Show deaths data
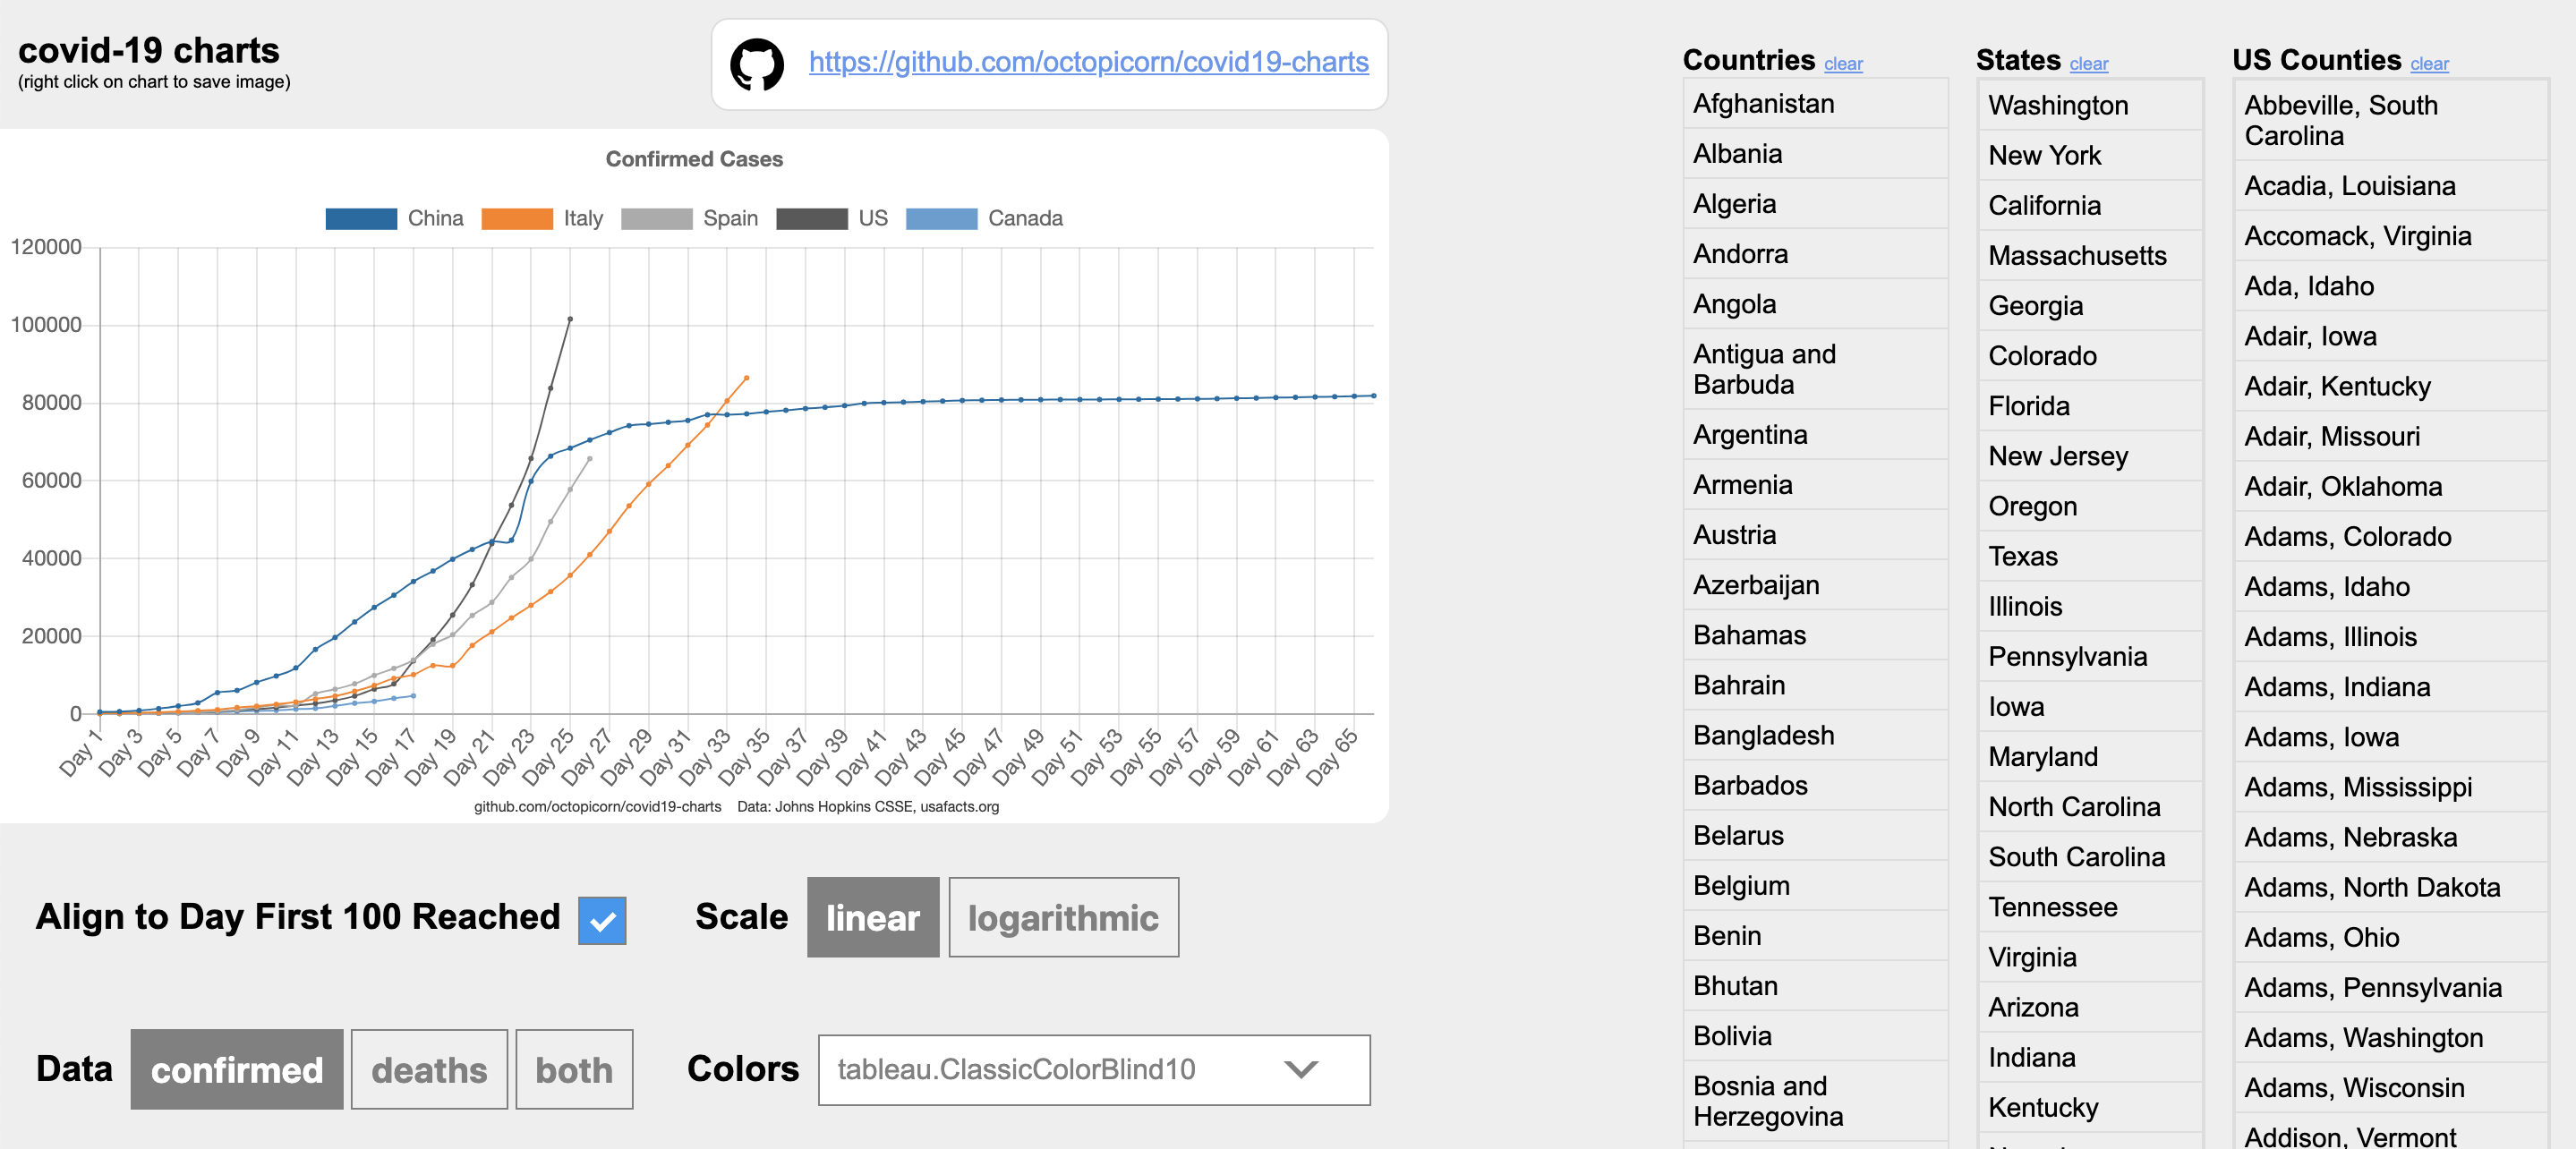 coord(429,1069)
